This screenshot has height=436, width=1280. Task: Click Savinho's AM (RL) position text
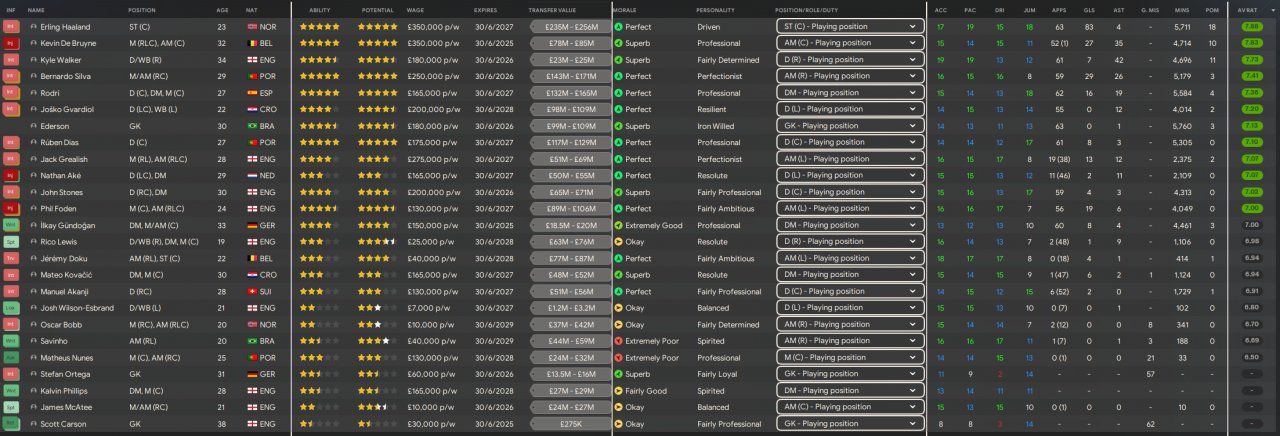coord(142,341)
